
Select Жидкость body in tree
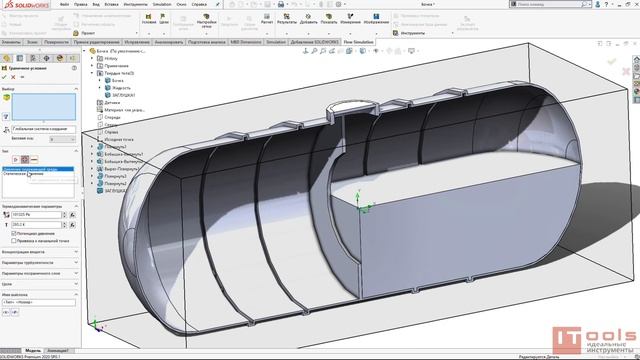pyautogui.click(x=118, y=88)
